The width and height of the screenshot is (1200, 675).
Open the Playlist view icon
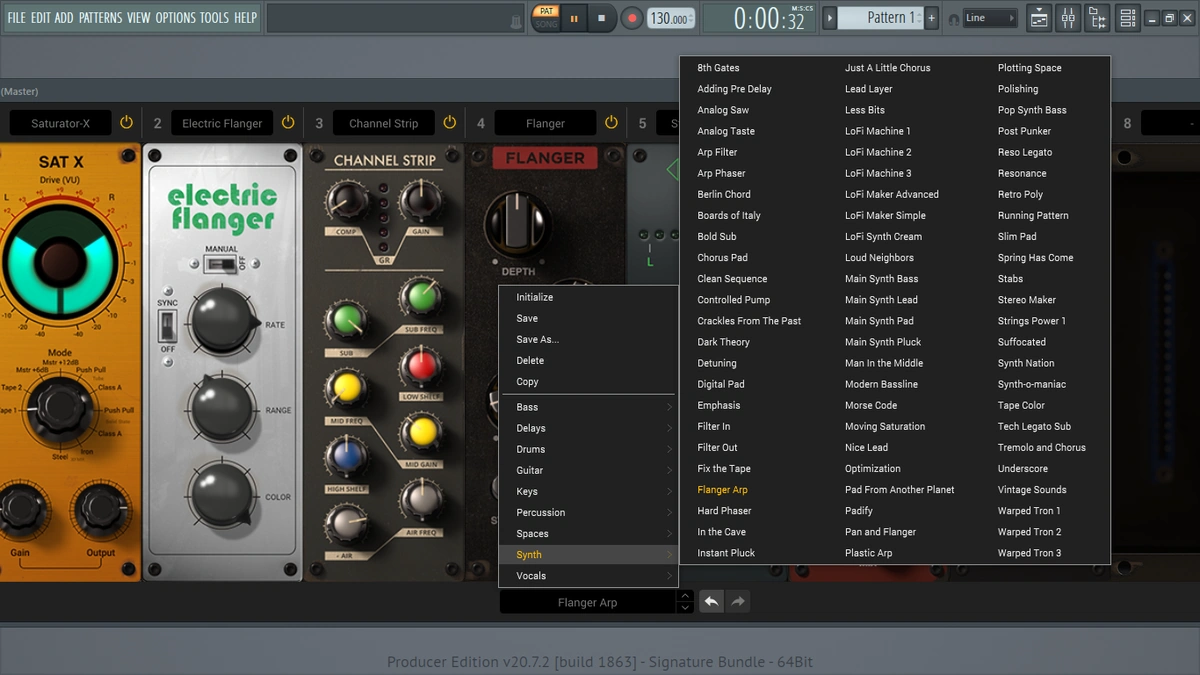[1039, 18]
